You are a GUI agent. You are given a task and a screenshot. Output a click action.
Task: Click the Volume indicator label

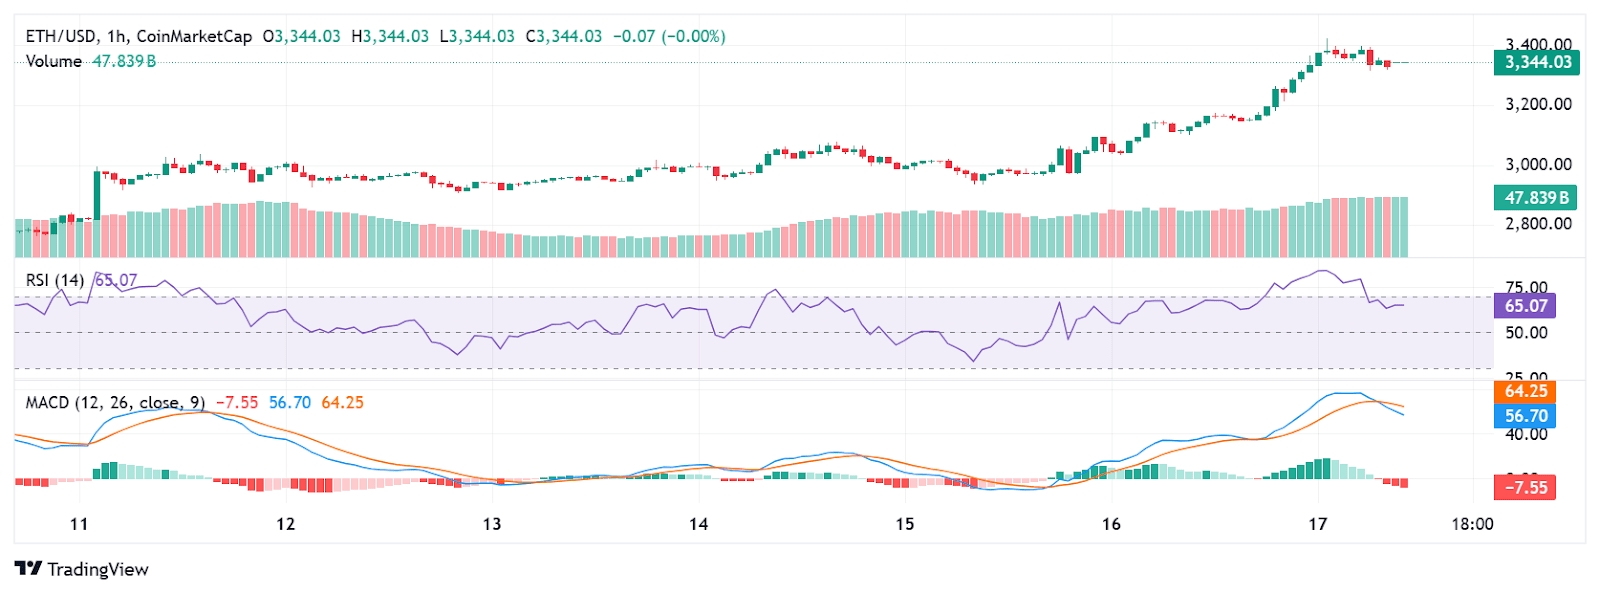(x=54, y=61)
